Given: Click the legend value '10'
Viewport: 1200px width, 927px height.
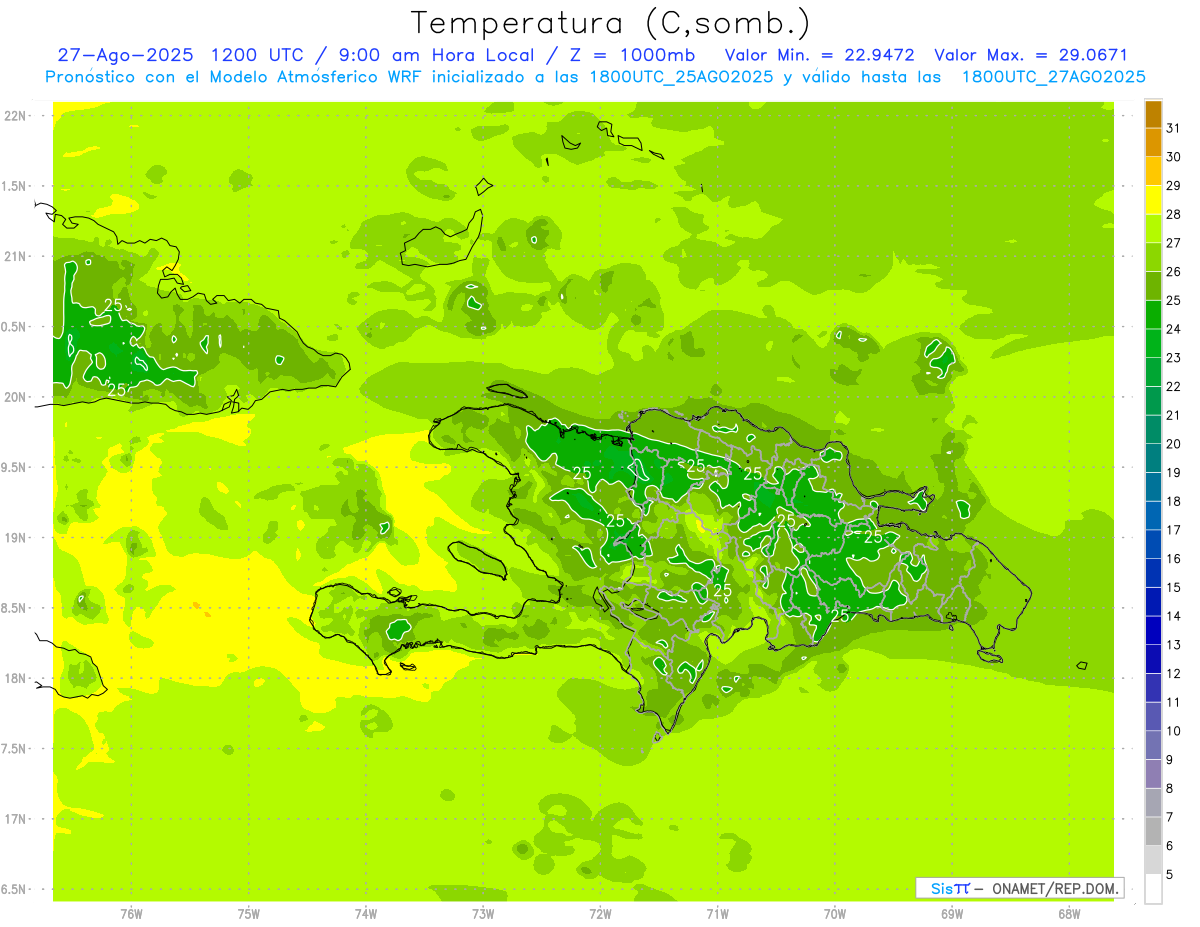Looking at the screenshot, I should click(x=1174, y=731).
